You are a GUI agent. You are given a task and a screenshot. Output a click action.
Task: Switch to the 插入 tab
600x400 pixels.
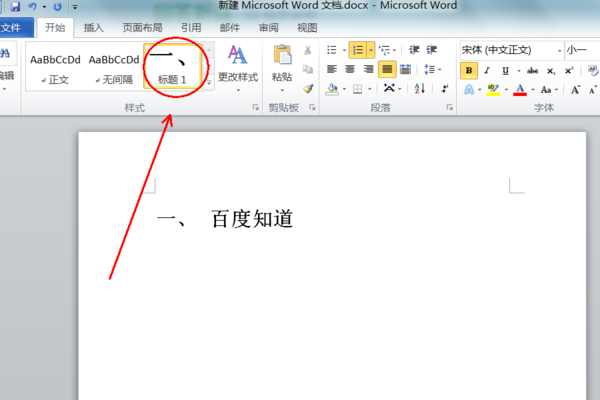(94, 28)
